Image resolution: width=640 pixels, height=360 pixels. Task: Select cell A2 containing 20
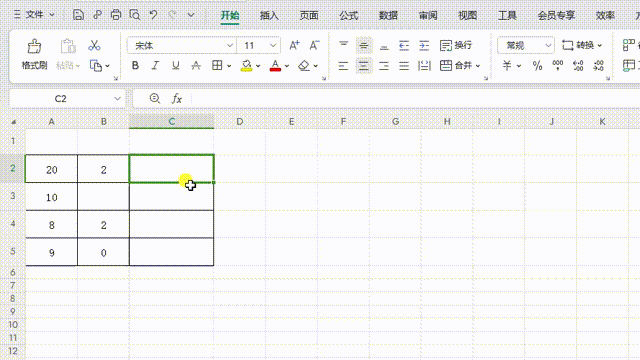click(x=51, y=169)
